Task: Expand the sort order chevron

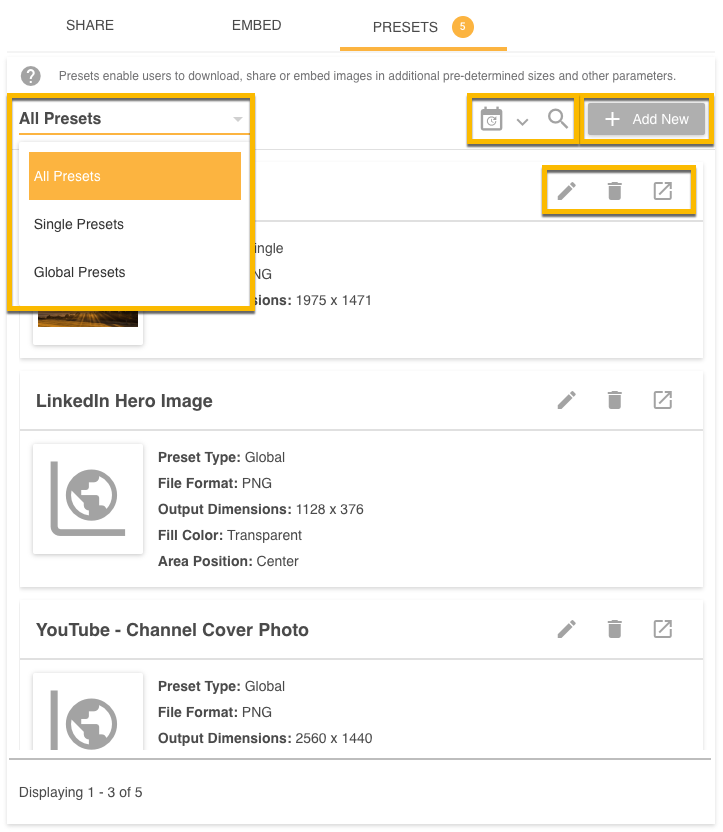Action: [x=522, y=121]
